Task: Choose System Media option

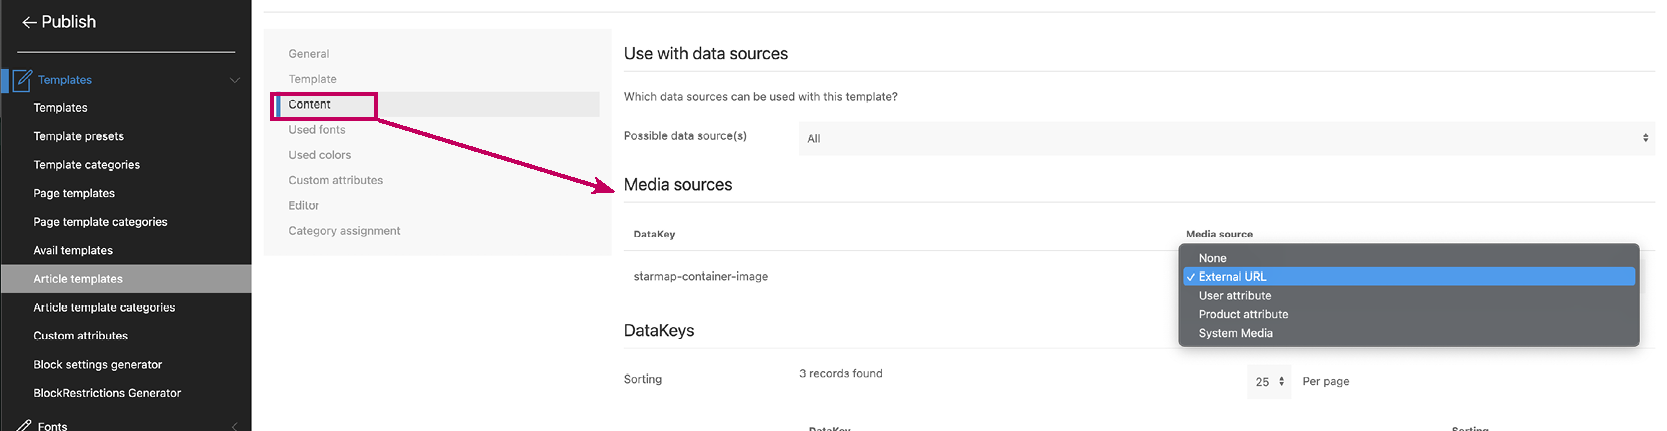Action: [1235, 333]
